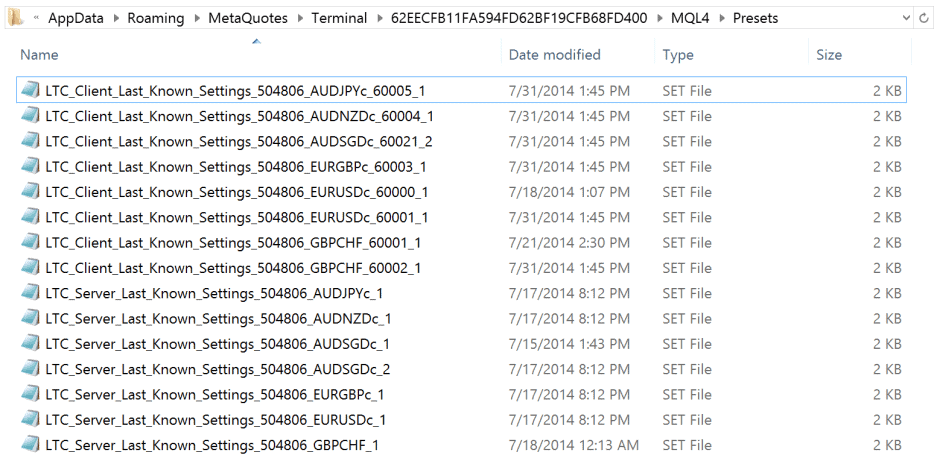The height and width of the screenshot is (473, 940).
Task: Sort by Size column header
Action: tap(829, 55)
